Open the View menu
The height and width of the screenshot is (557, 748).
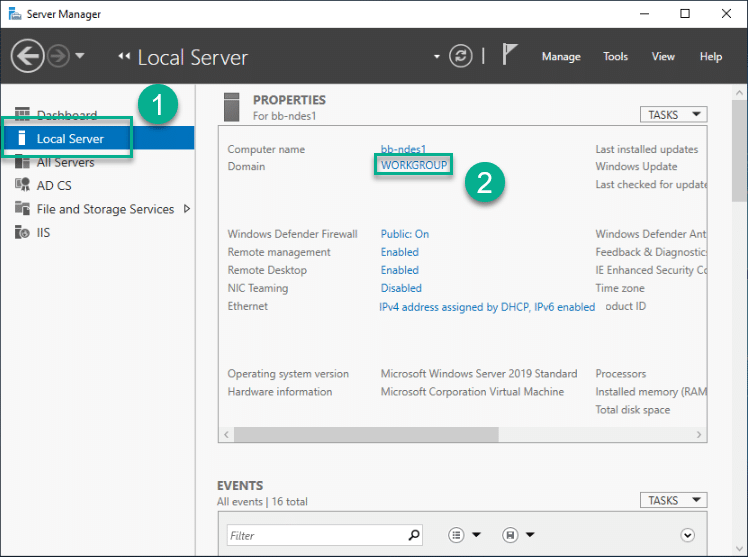point(663,57)
